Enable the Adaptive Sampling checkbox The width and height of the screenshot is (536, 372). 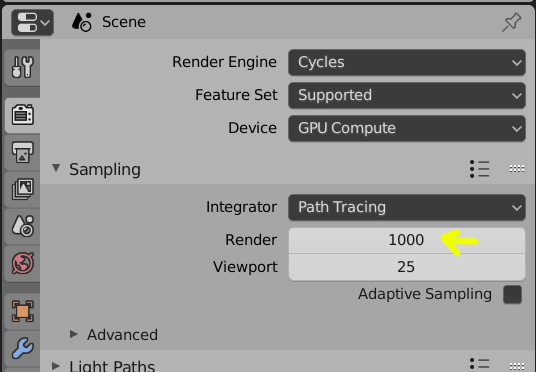(x=512, y=294)
